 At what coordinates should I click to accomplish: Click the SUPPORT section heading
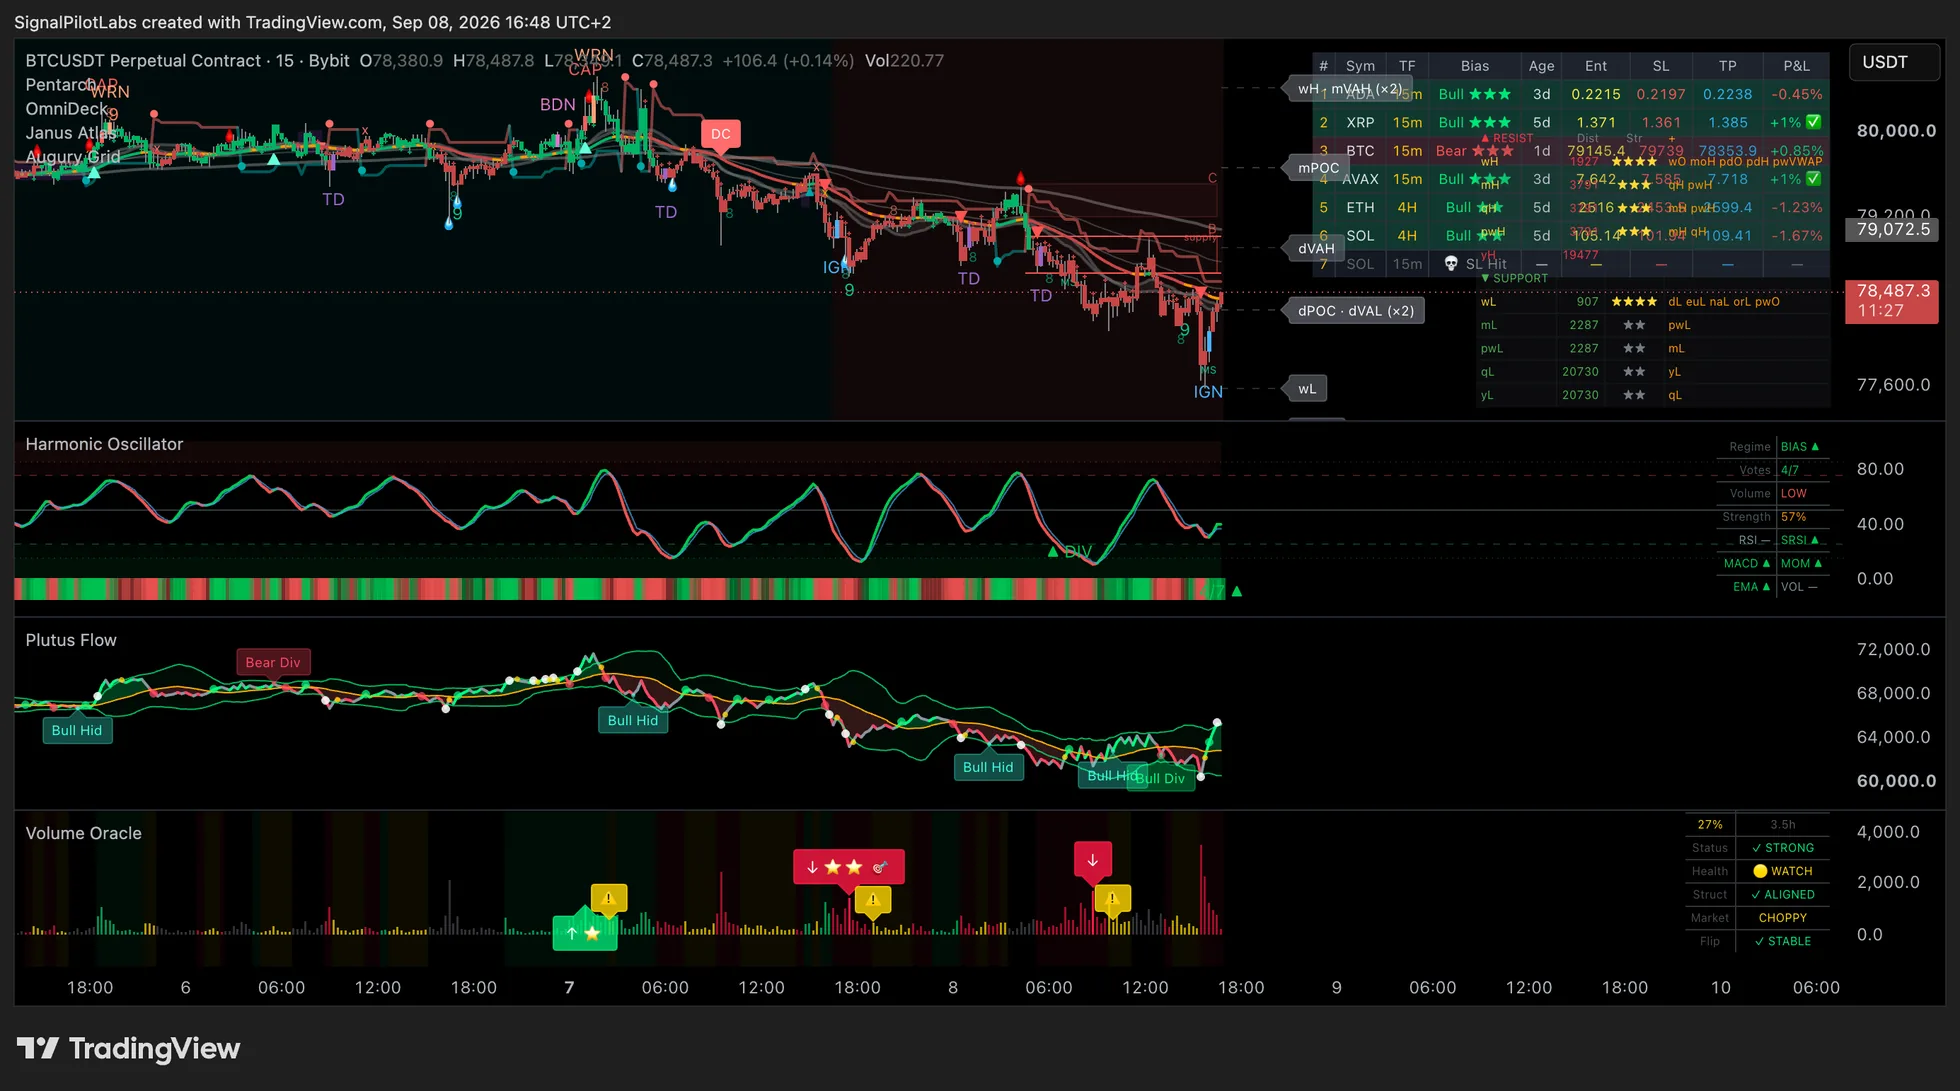point(1514,278)
